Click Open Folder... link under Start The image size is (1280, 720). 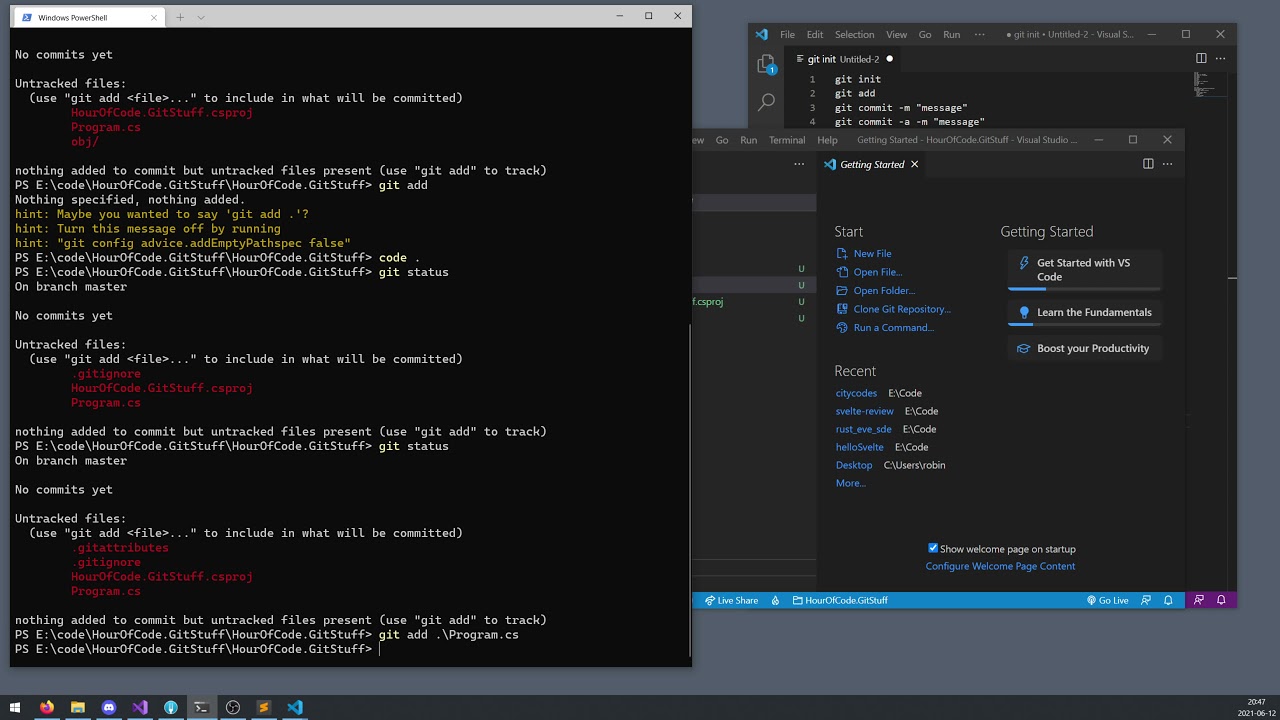coord(884,291)
